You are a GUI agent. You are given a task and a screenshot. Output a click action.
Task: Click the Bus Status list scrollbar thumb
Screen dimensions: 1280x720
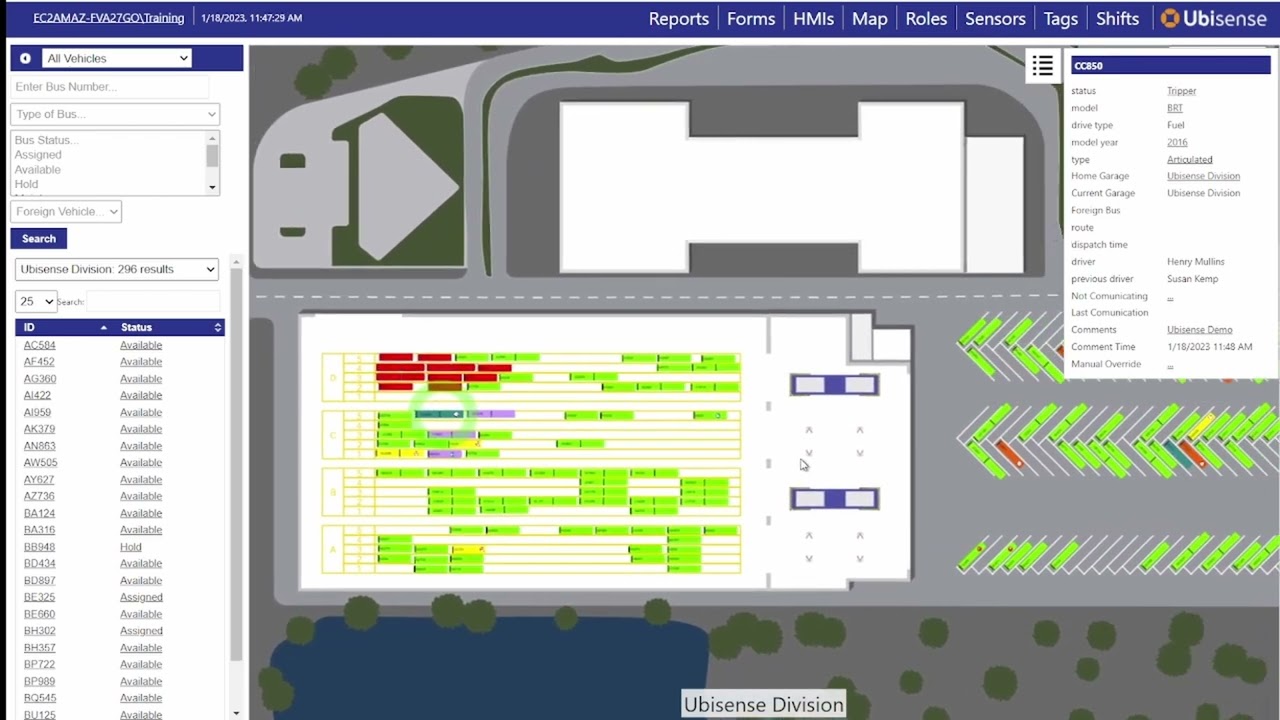tap(212, 156)
